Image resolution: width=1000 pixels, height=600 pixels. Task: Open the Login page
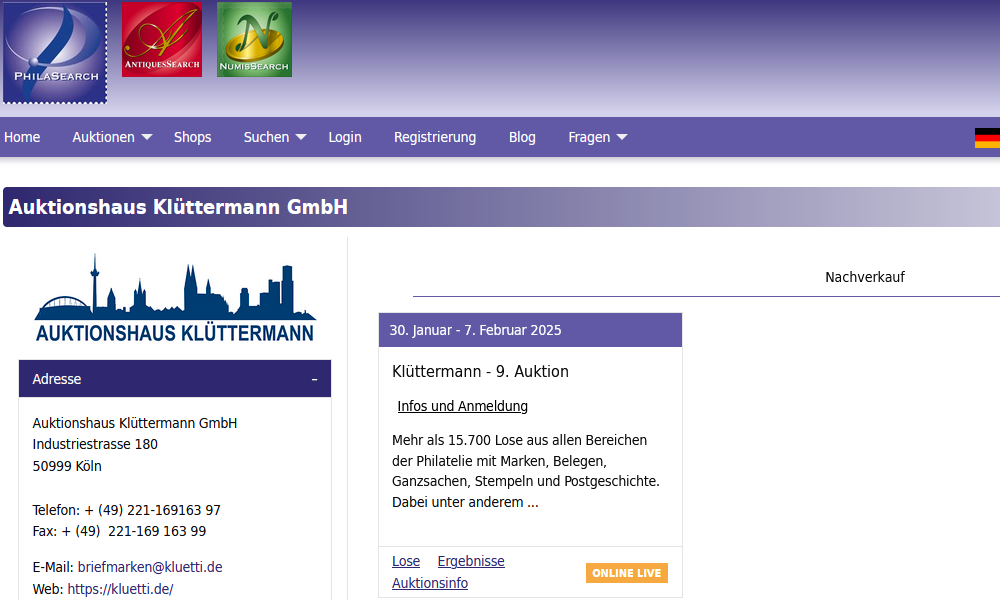tap(345, 137)
